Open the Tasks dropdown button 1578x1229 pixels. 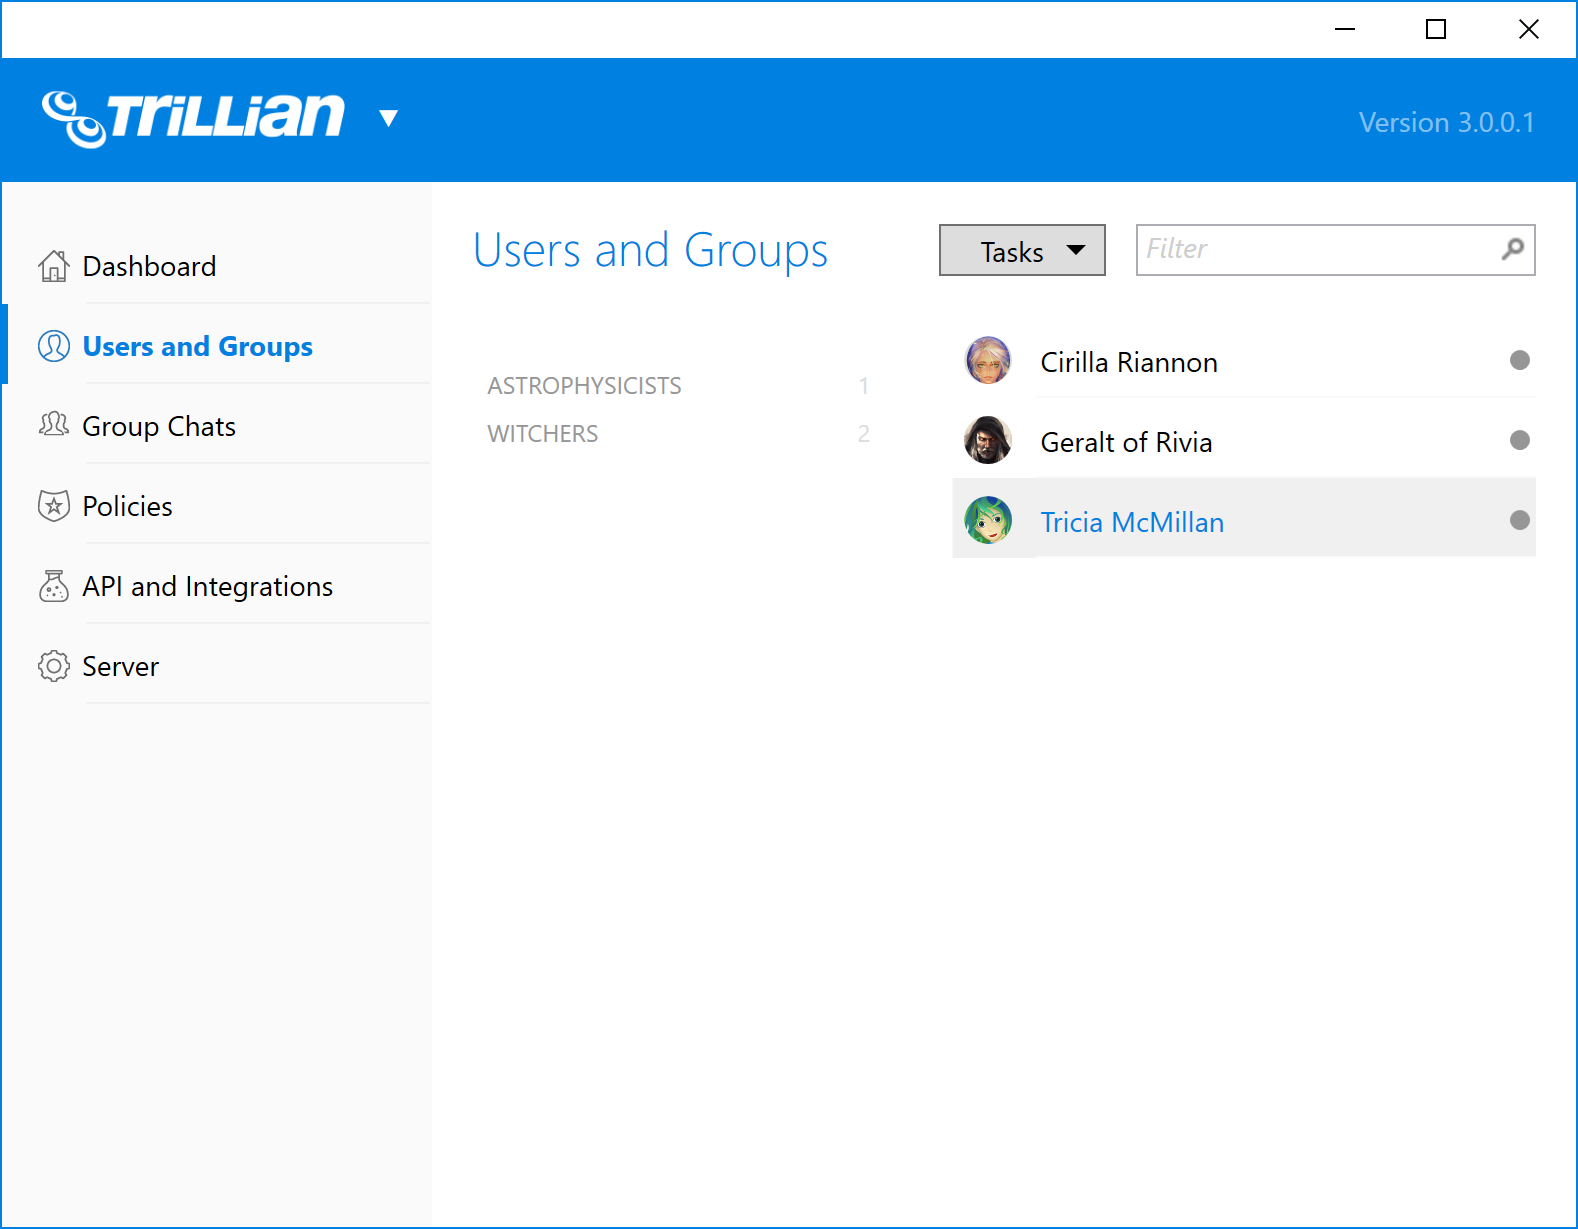(x=1022, y=250)
